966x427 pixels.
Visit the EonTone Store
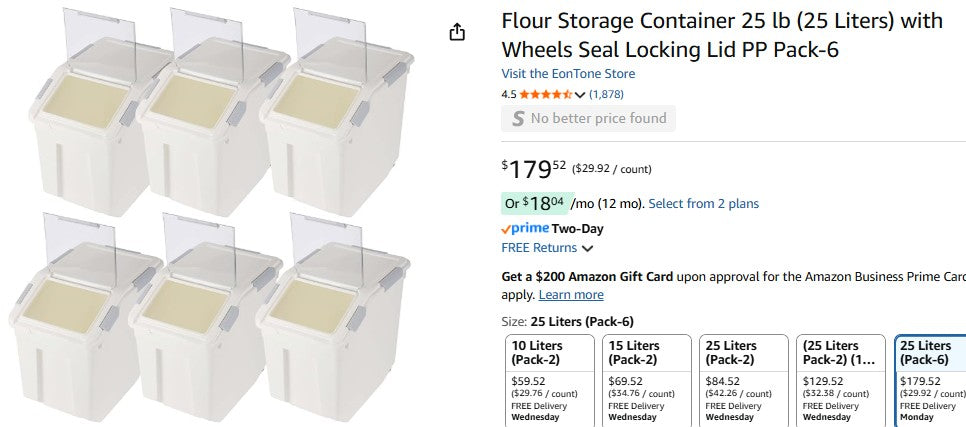click(x=568, y=74)
